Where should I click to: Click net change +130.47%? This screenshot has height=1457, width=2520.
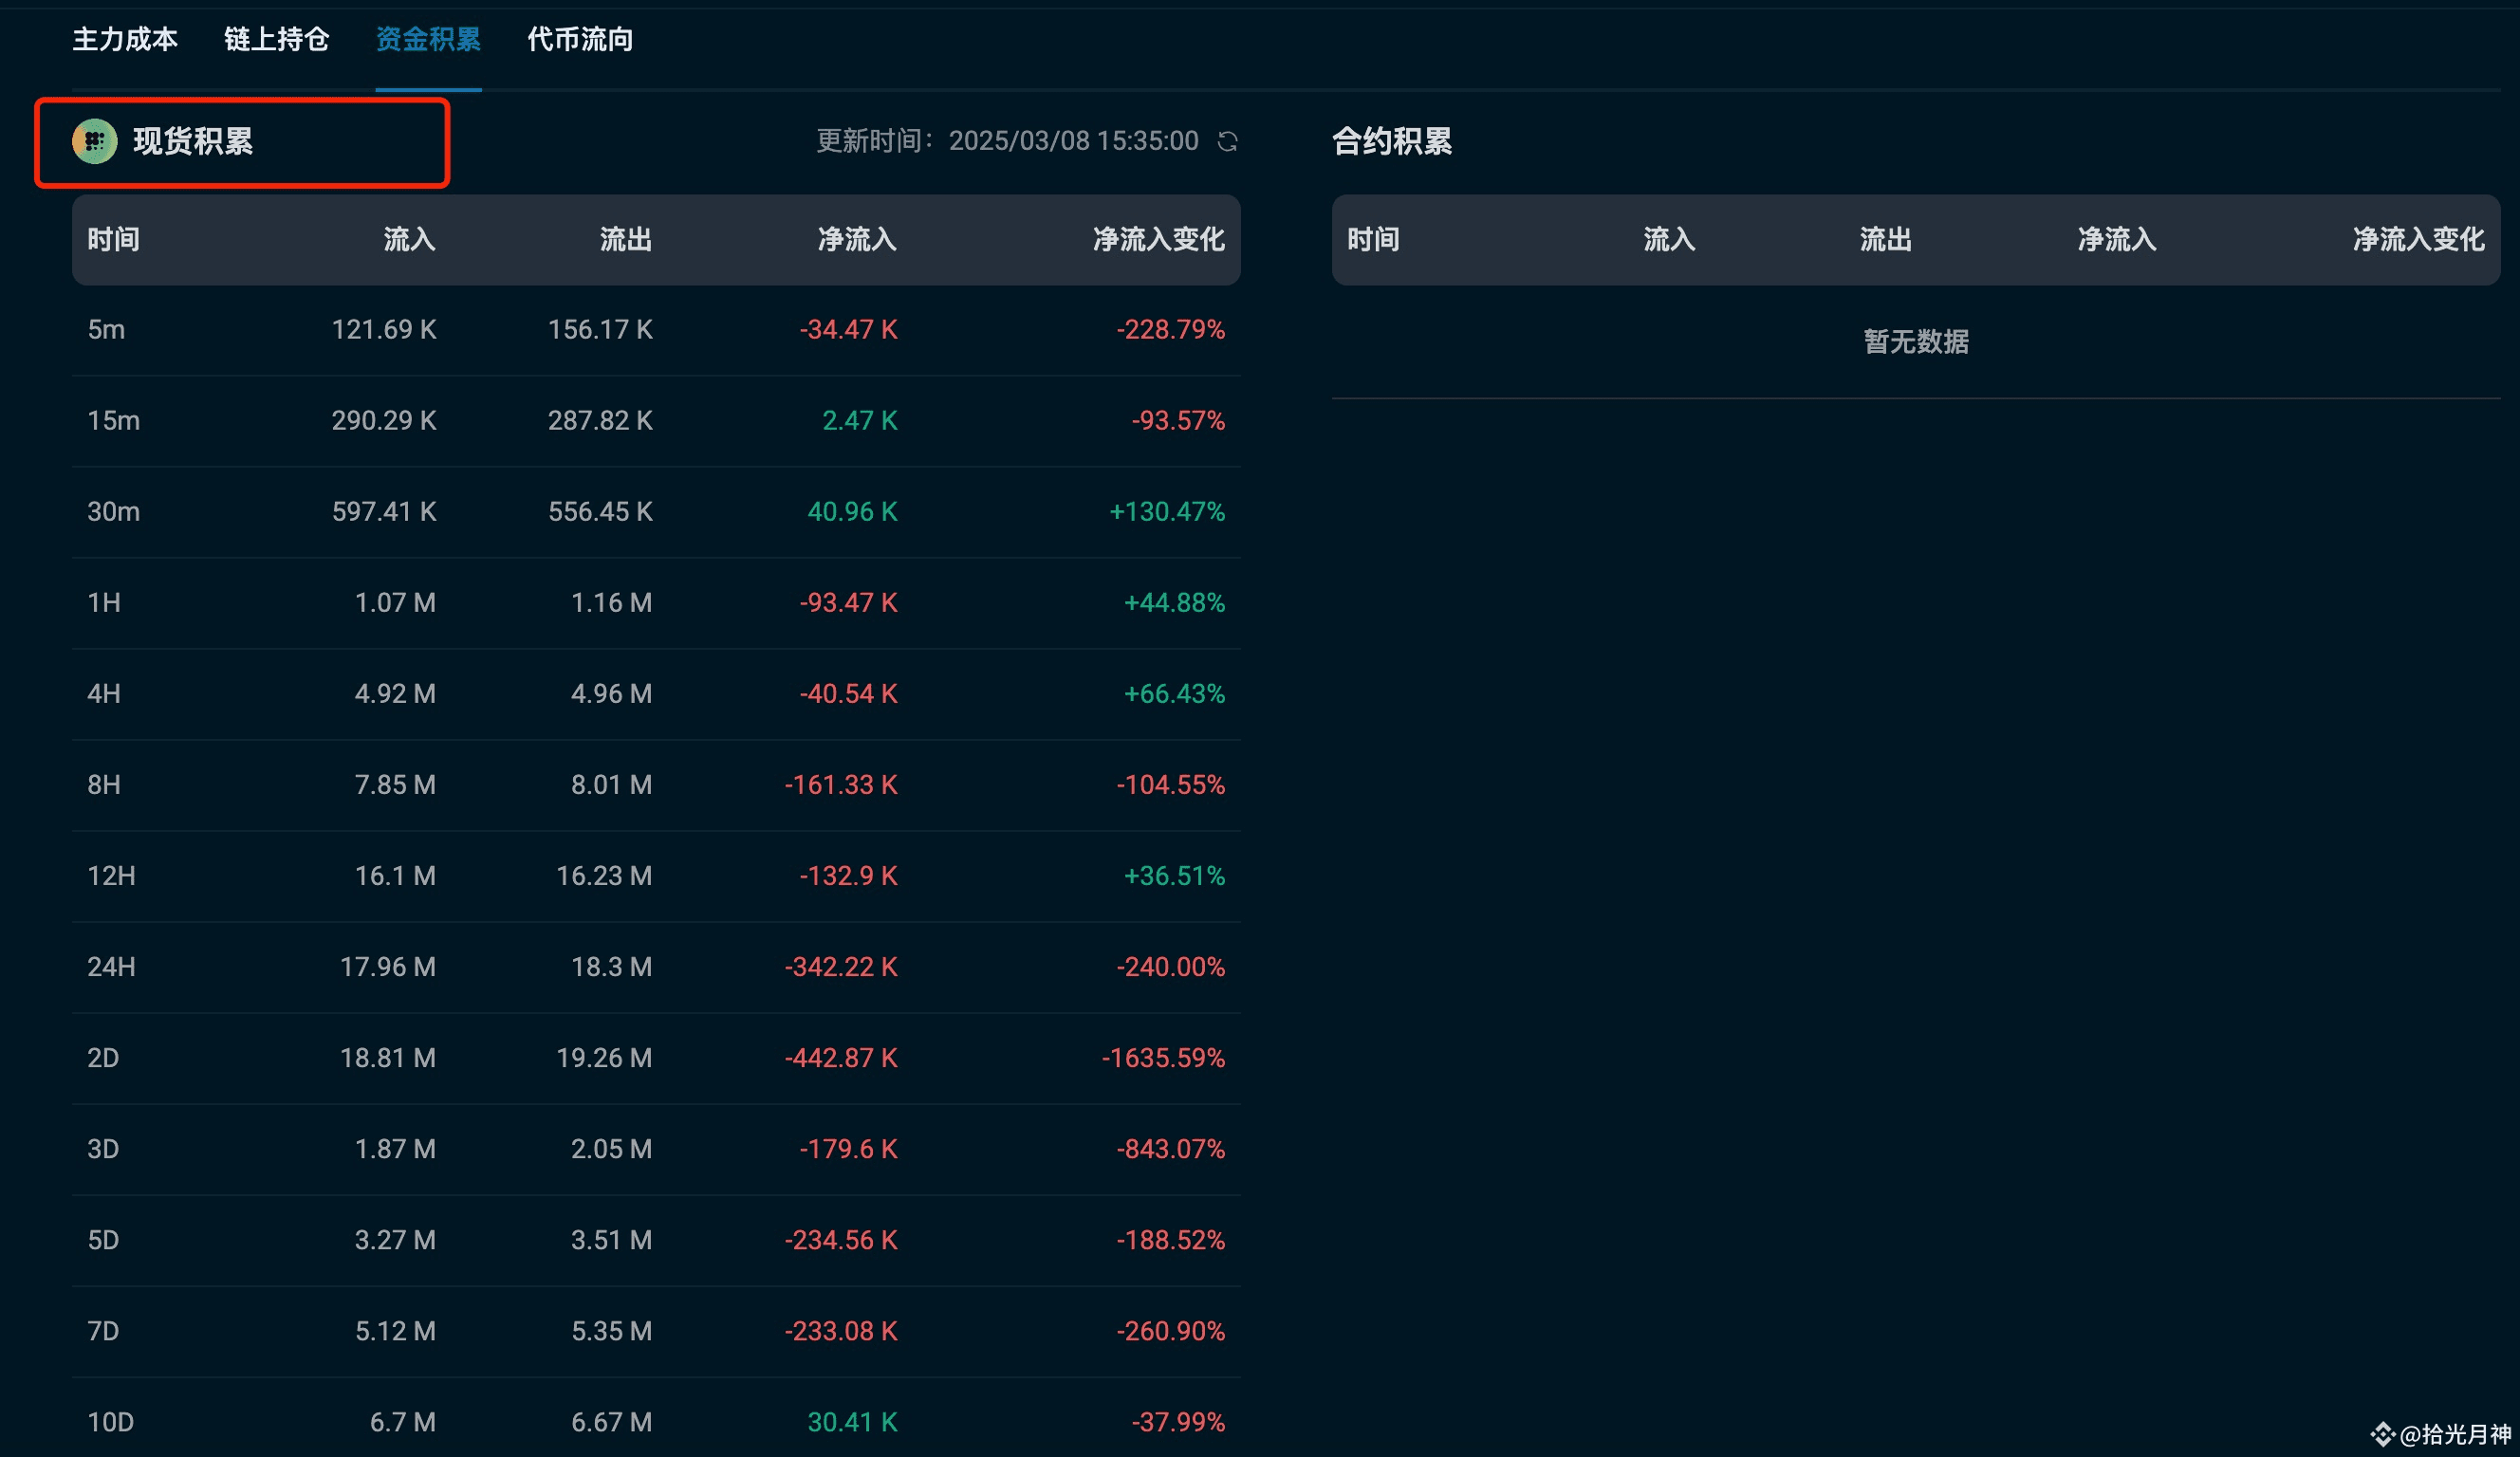point(1167,511)
